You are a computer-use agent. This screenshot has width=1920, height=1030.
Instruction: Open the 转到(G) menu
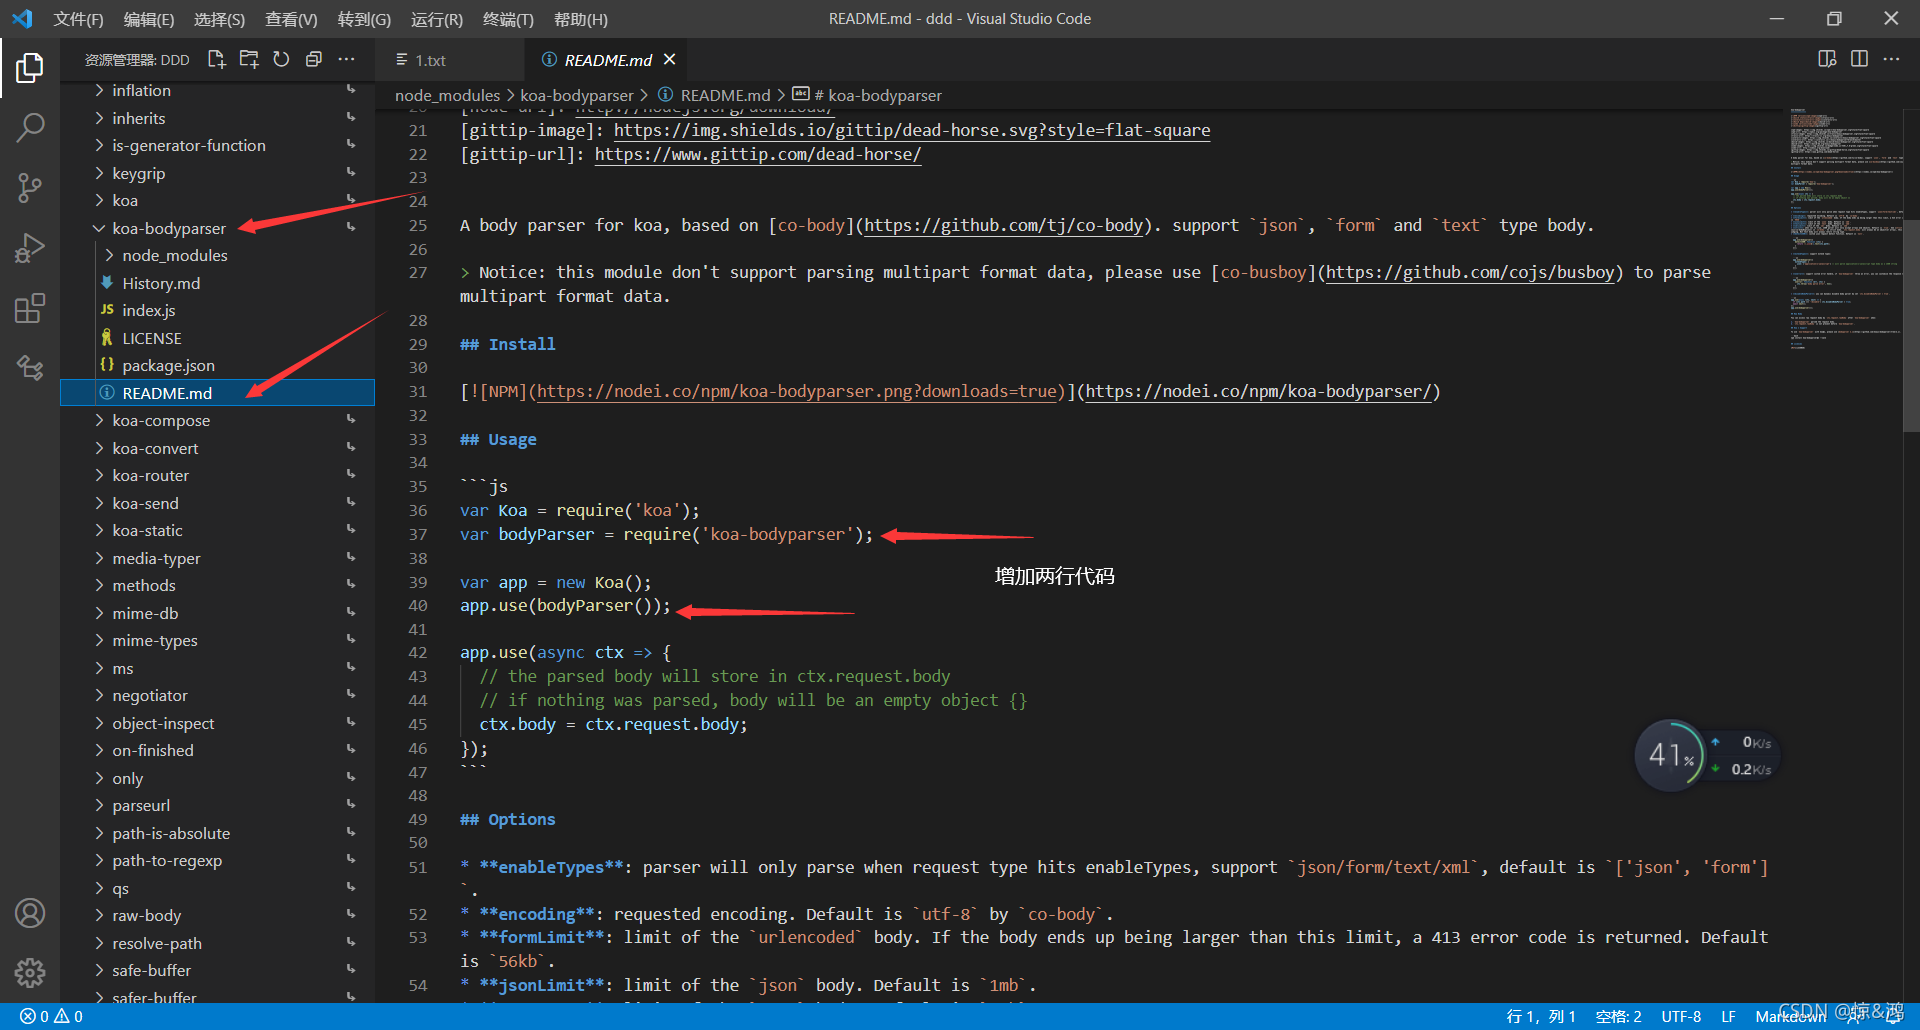[x=364, y=19]
